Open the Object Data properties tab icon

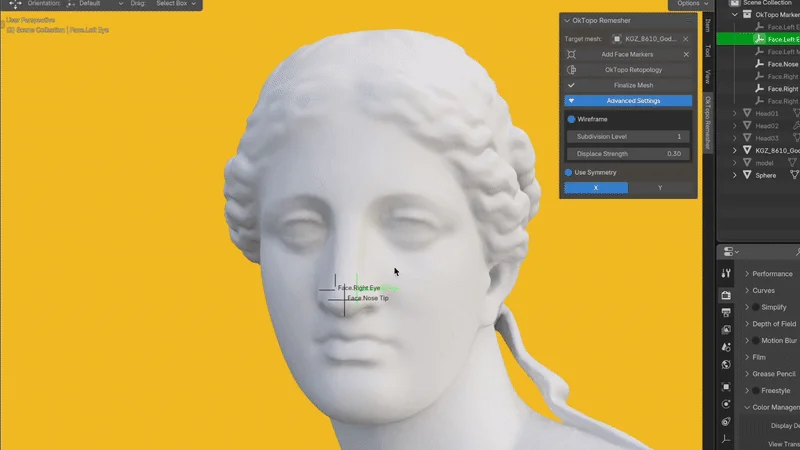click(726, 439)
